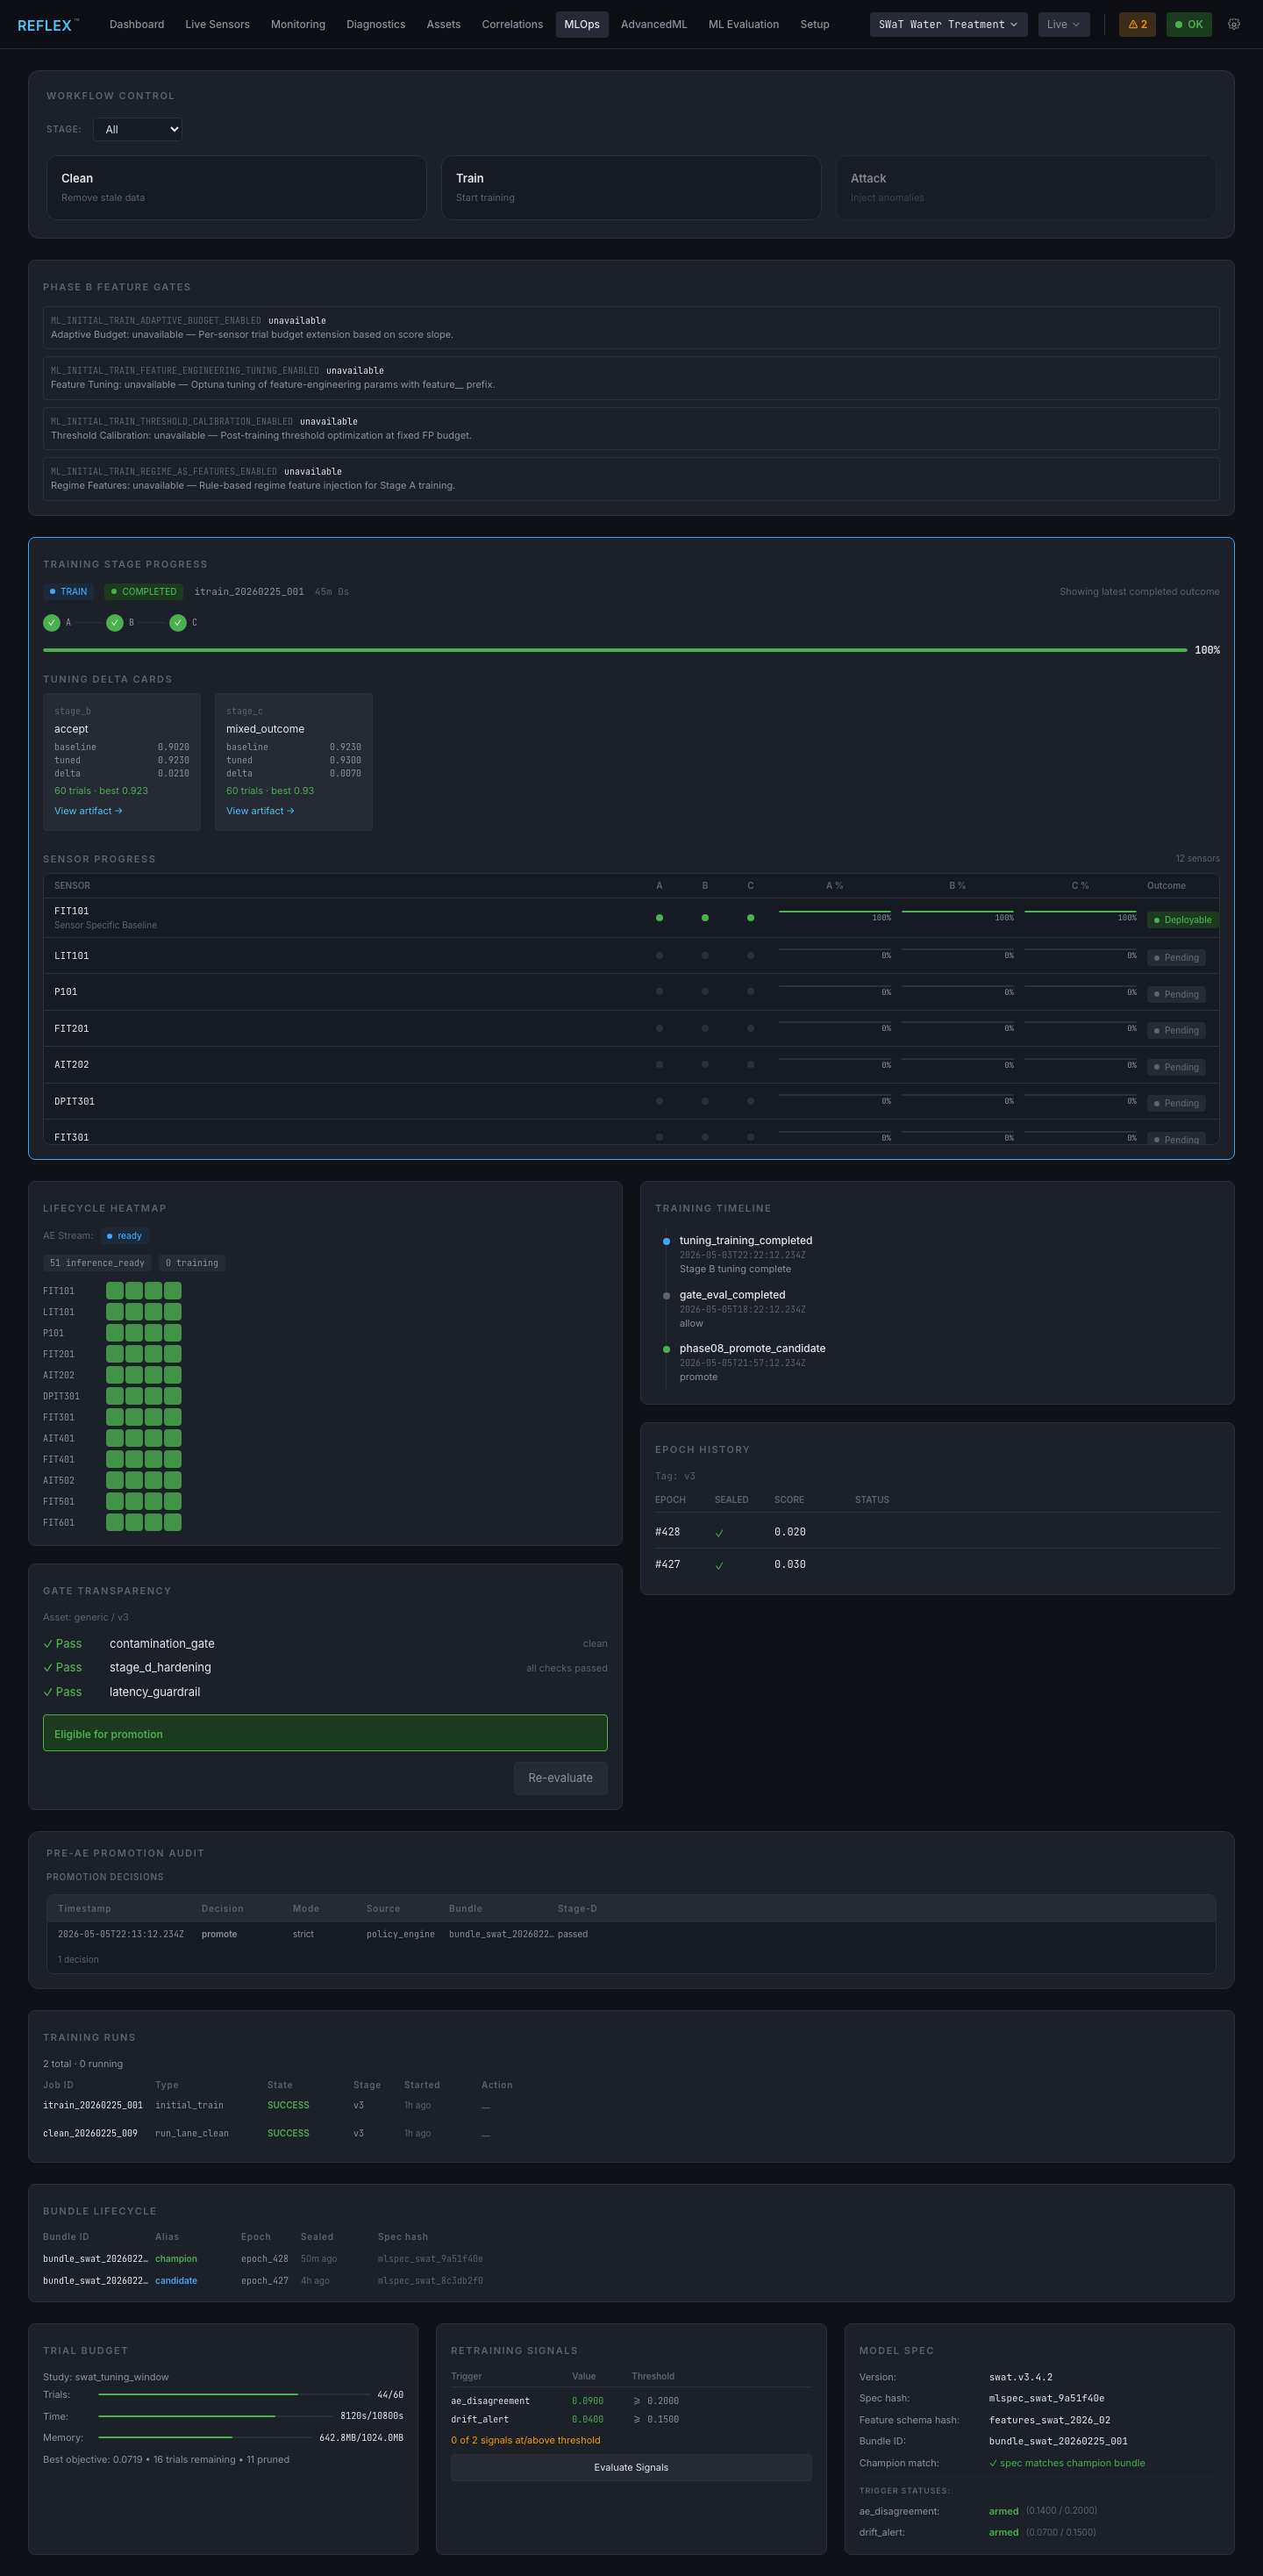Go to Live Sensors tab
The height and width of the screenshot is (2576, 1263).
[217, 24]
